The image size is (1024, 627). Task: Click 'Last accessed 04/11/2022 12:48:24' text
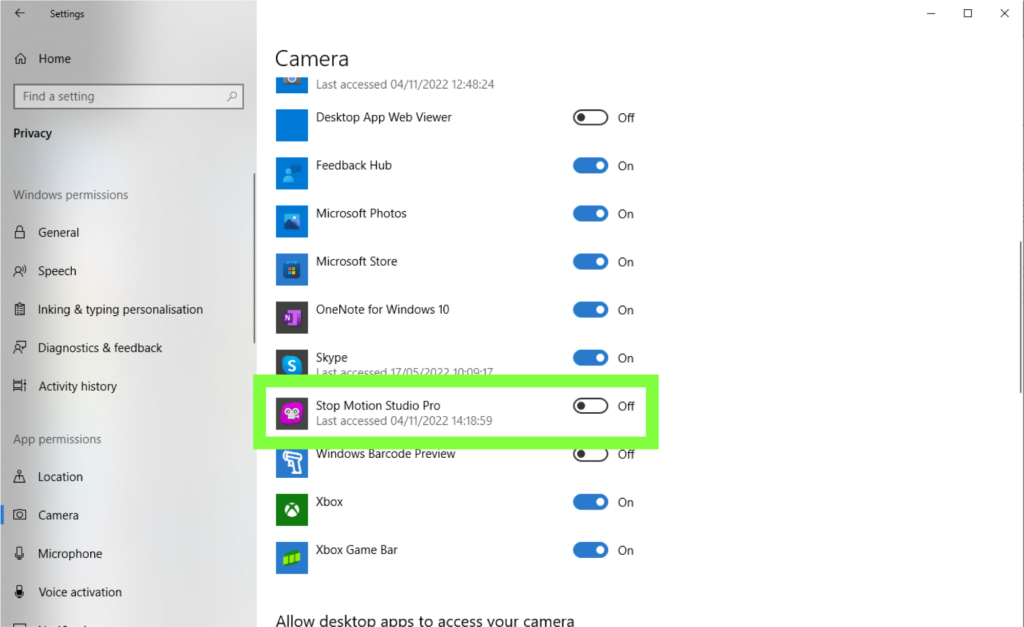tap(405, 84)
